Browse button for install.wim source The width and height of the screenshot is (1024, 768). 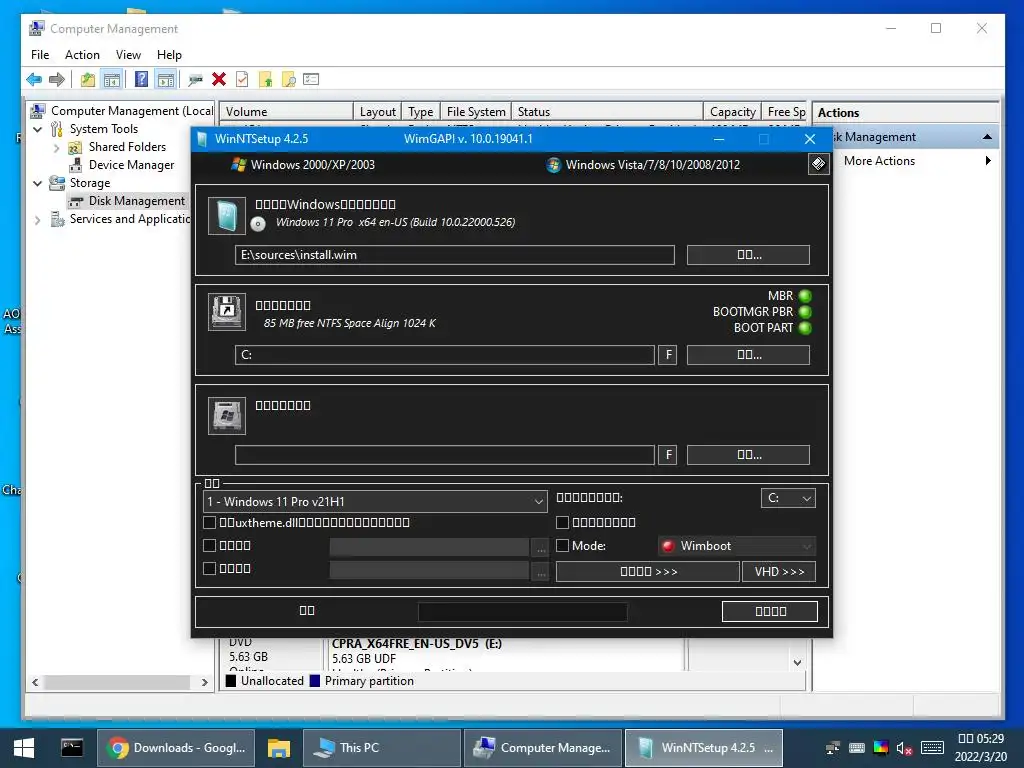[x=748, y=255]
